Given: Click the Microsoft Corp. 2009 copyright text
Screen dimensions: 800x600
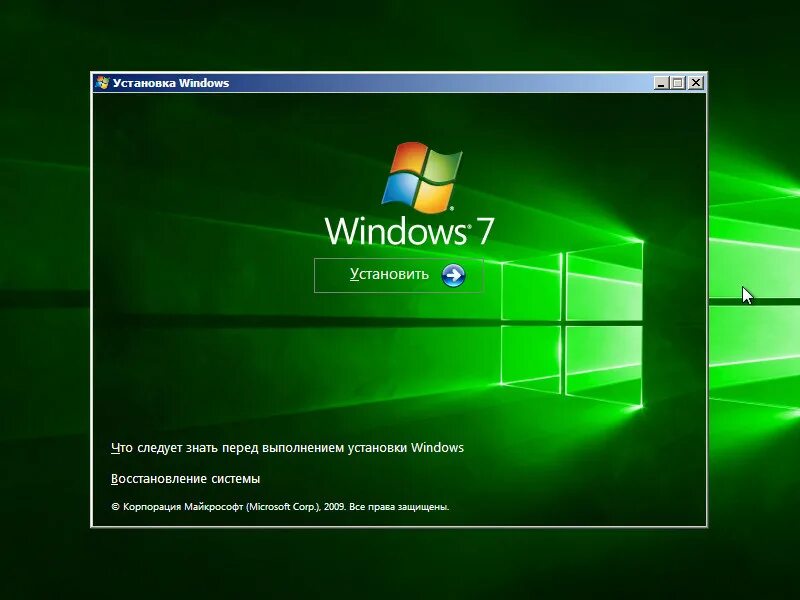Looking at the screenshot, I should click(x=280, y=507).
